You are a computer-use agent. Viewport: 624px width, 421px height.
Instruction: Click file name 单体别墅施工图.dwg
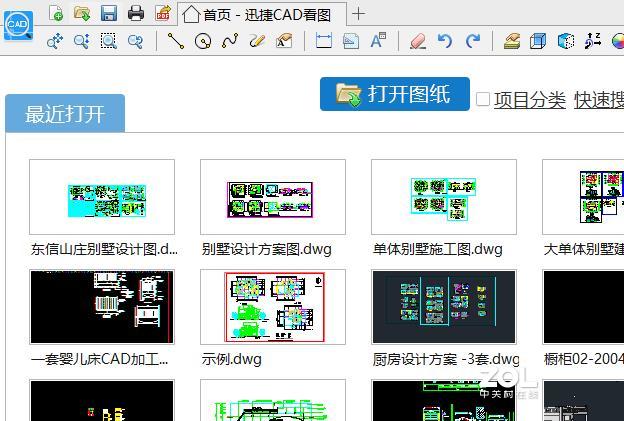437,249
